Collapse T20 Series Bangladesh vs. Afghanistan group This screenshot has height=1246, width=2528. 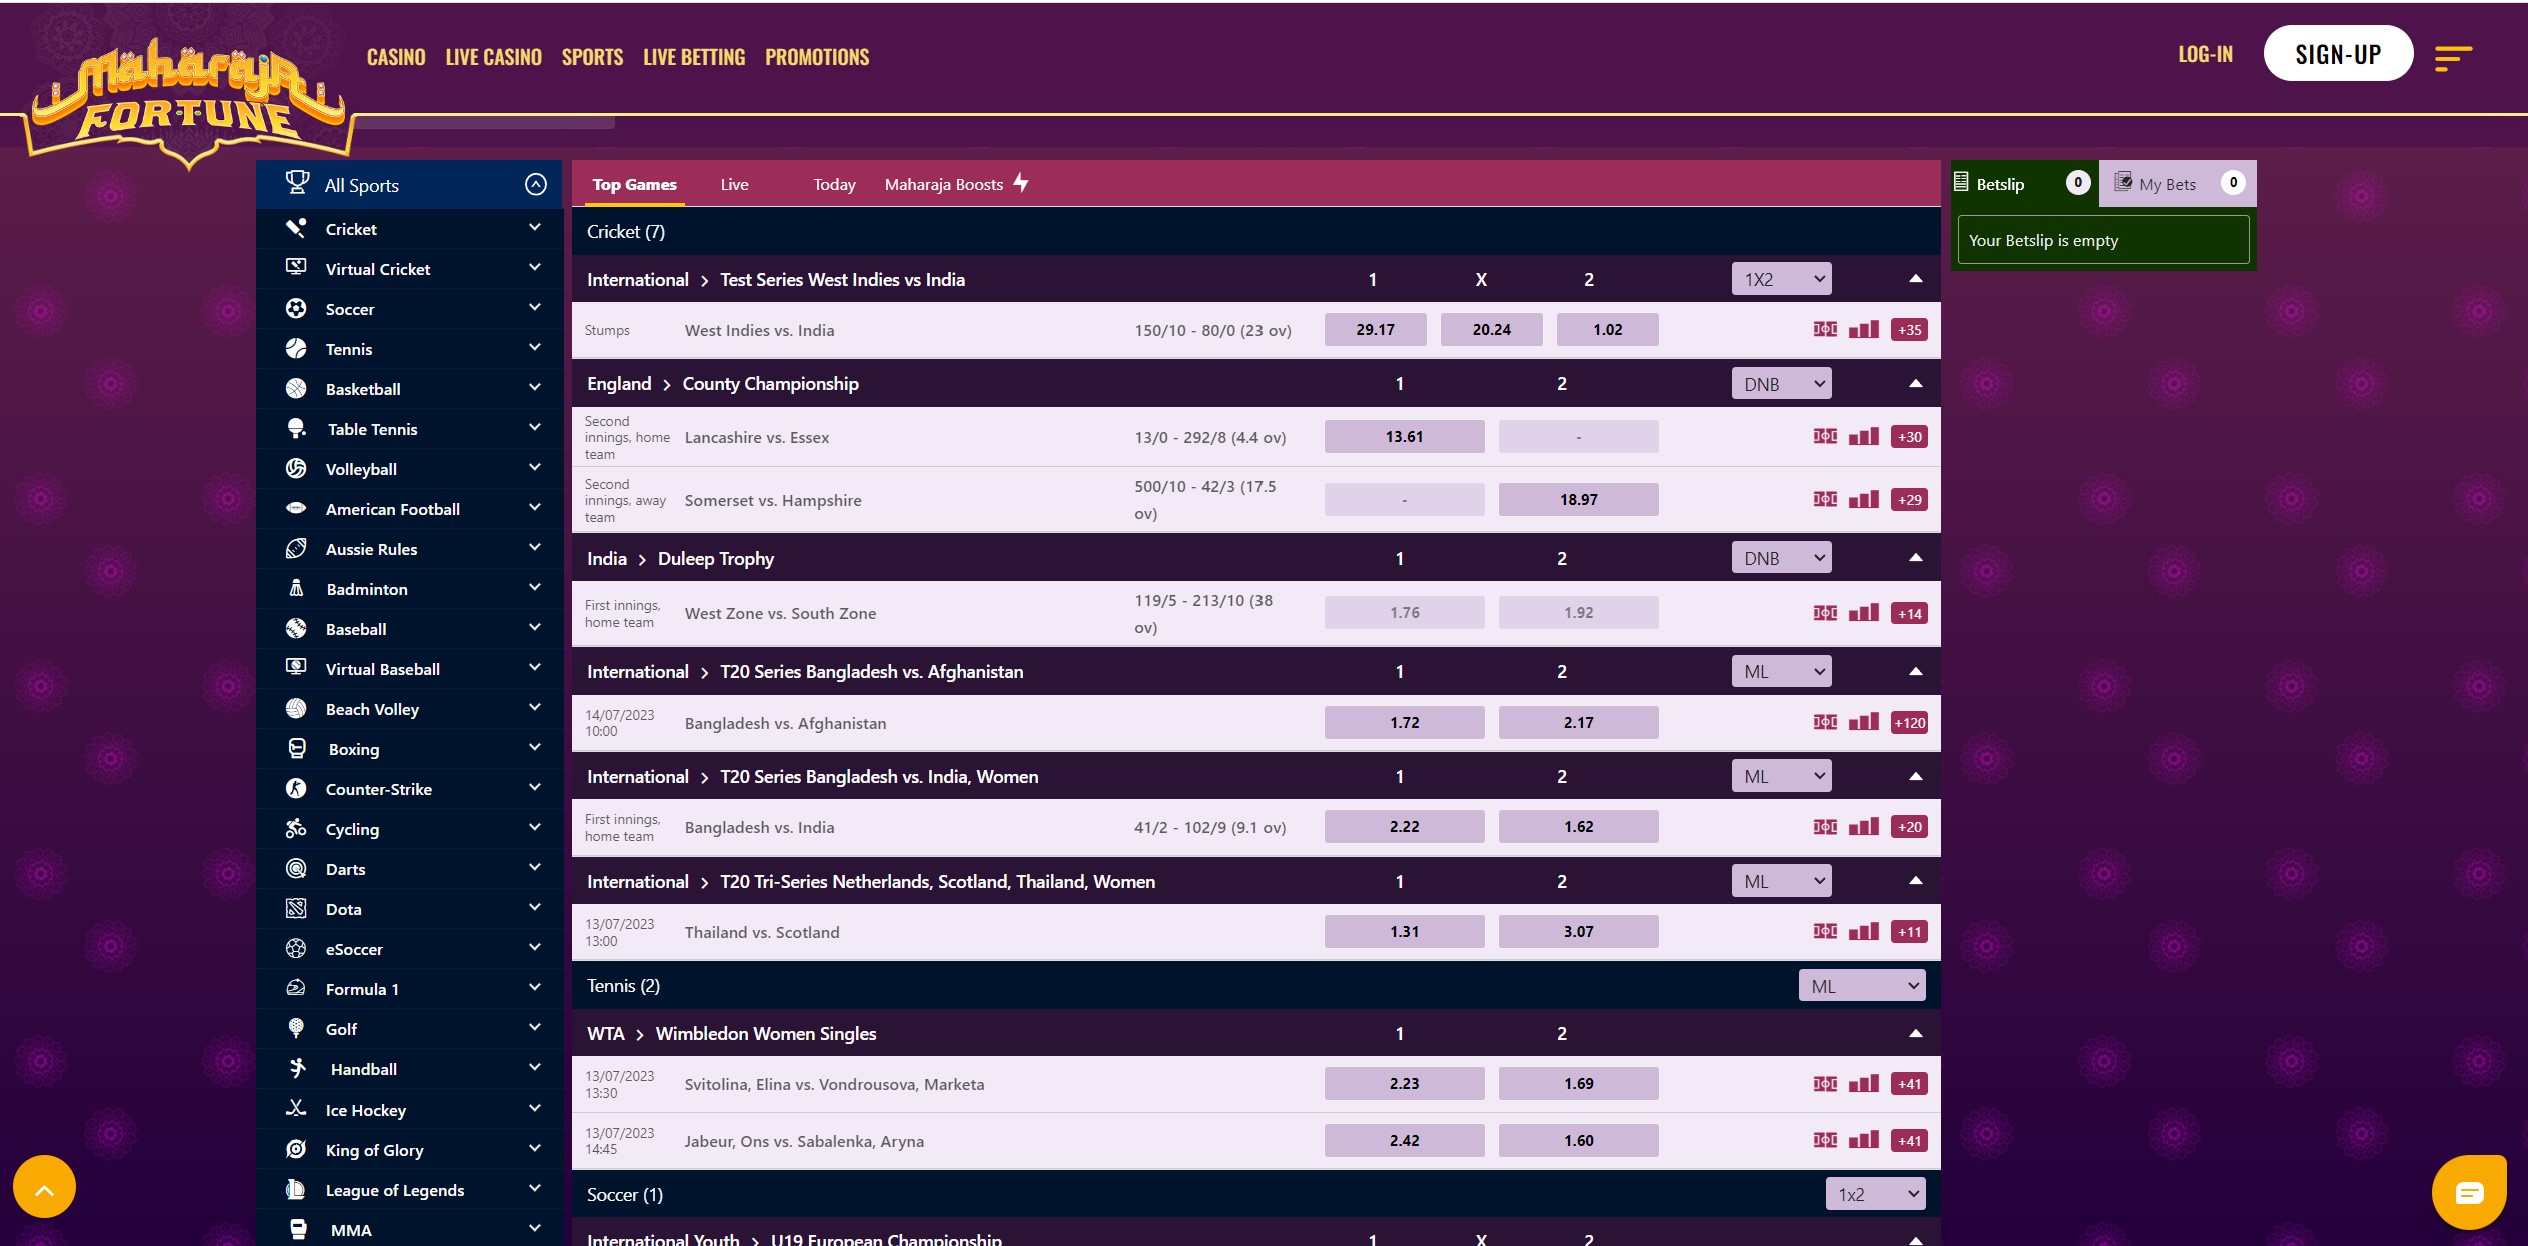(1916, 671)
